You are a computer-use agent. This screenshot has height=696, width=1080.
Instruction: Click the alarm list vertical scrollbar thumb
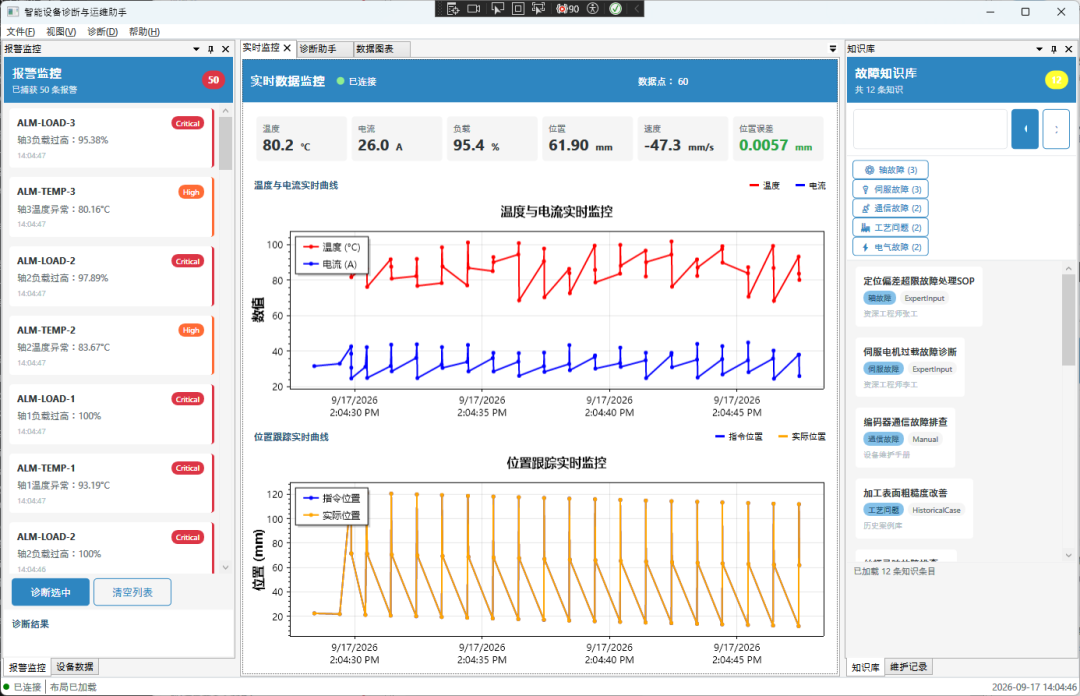coord(225,143)
